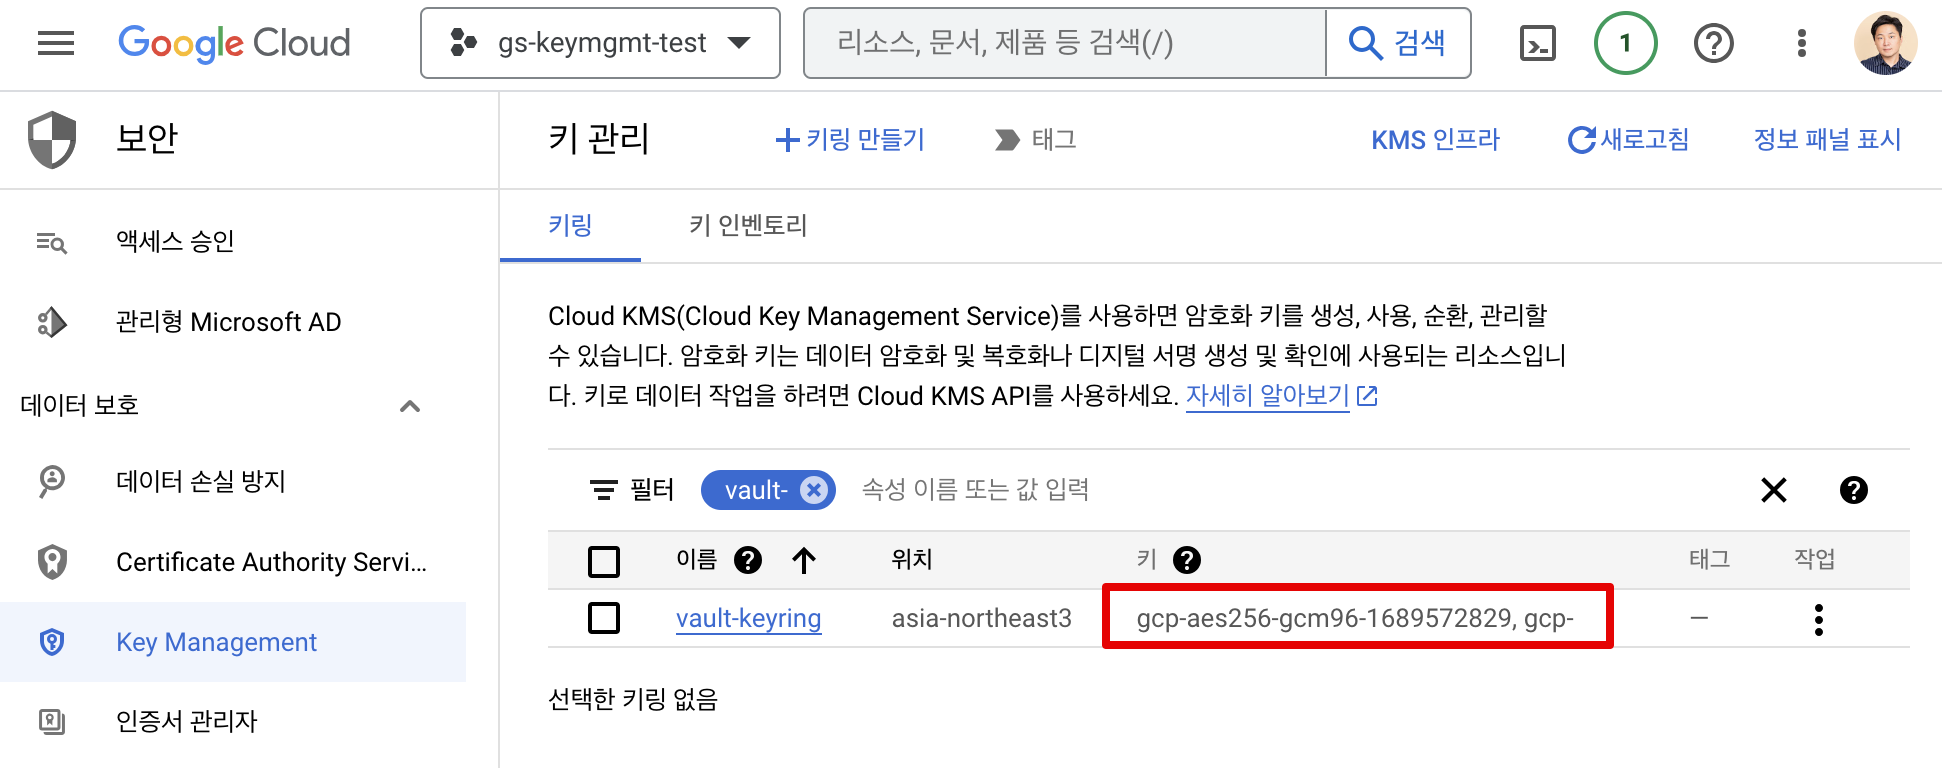The height and width of the screenshot is (768, 1942).
Task: Click the 태그 button
Action: [x=1036, y=140]
